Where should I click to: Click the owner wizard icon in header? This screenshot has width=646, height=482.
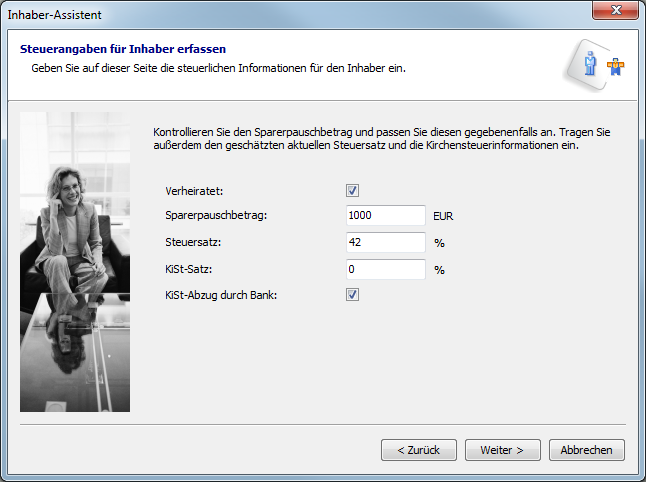tap(605, 65)
